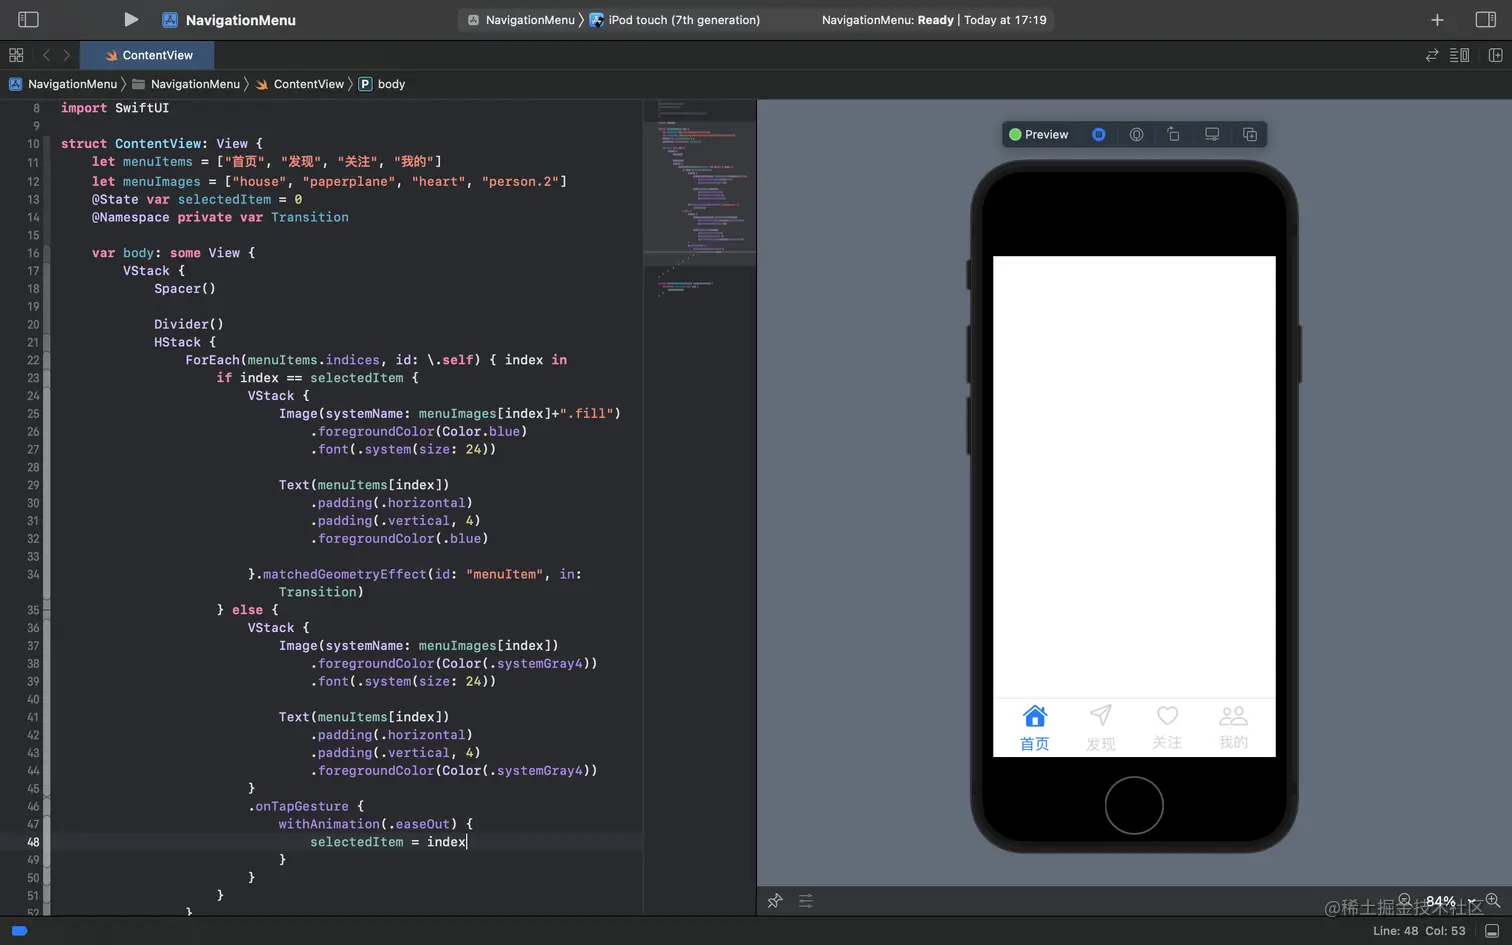Click the simulated device home button
Image resolution: width=1512 pixels, height=945 pixels.
click(x=1134, y=805)
